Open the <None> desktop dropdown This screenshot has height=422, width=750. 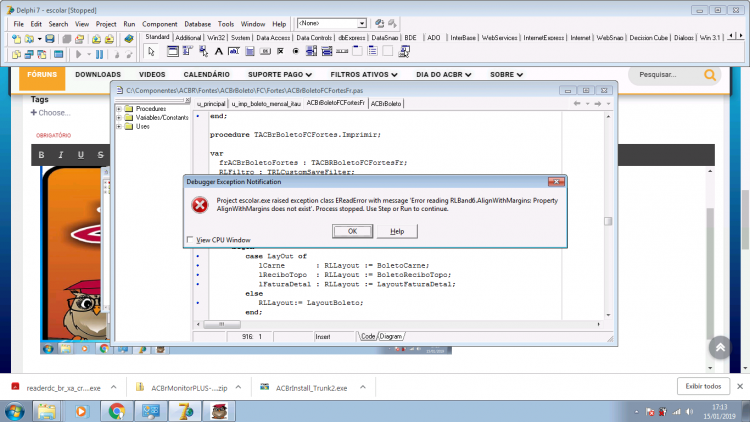point(362,23)
